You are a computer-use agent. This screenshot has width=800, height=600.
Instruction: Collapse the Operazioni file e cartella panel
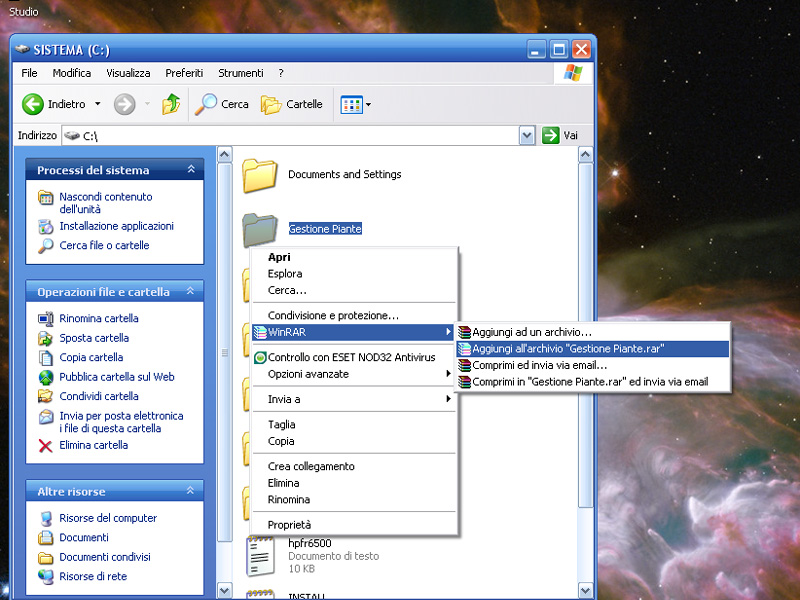[190, 291]
